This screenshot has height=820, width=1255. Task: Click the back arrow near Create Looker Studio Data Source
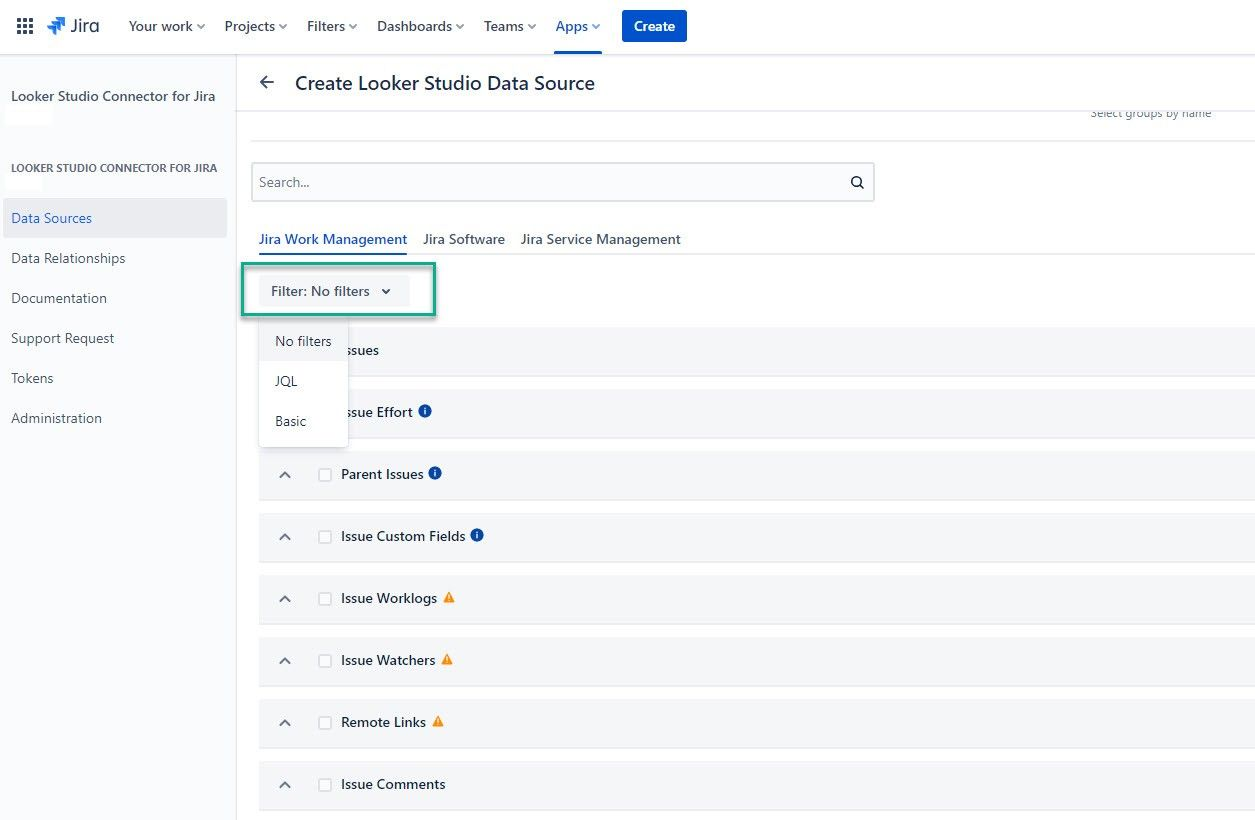click(266, 83)
